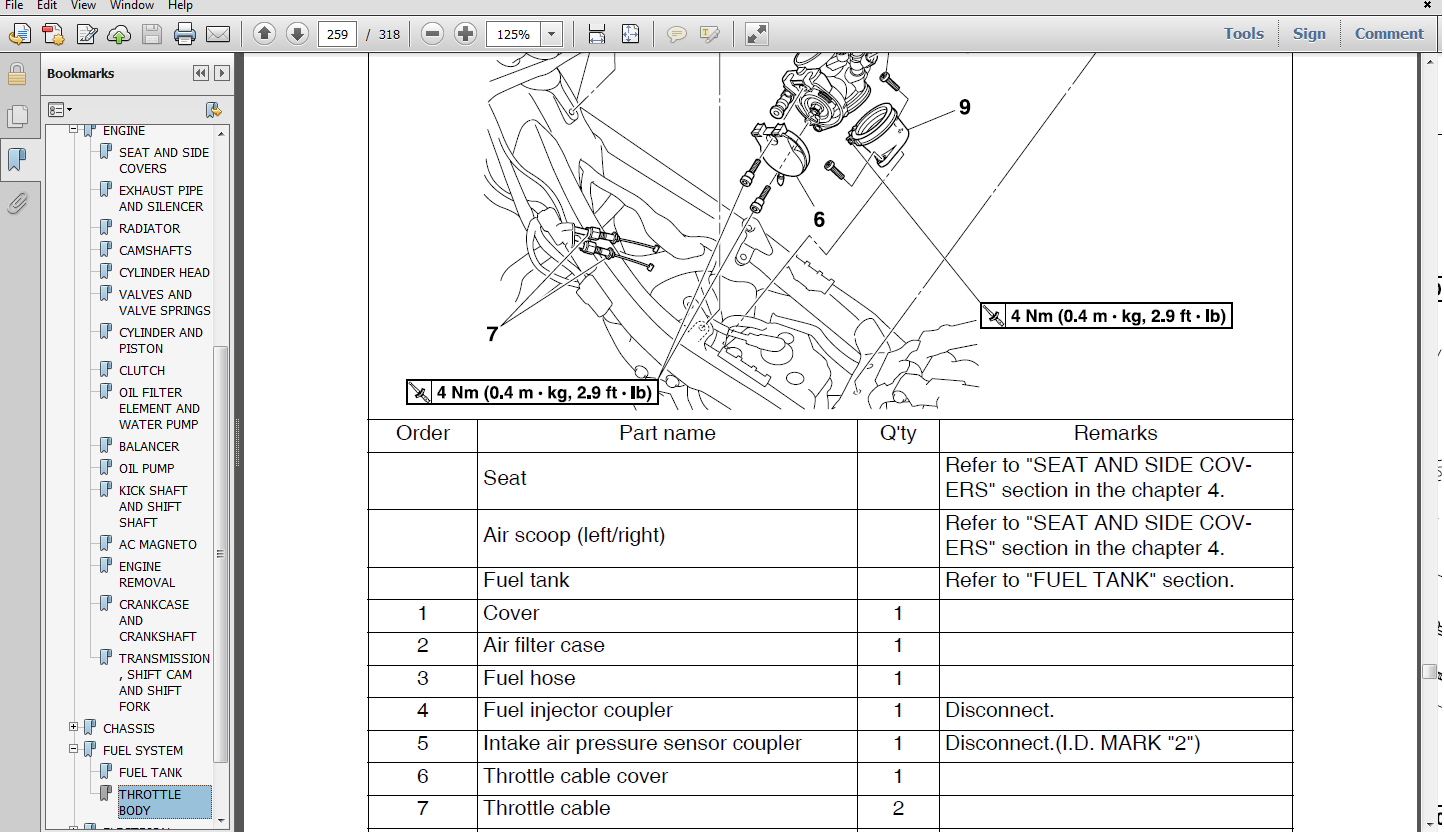The width and height of the screenshot is (1444, 832).
Task: Click the envelope email icon
Action: (x=217, y=34)
